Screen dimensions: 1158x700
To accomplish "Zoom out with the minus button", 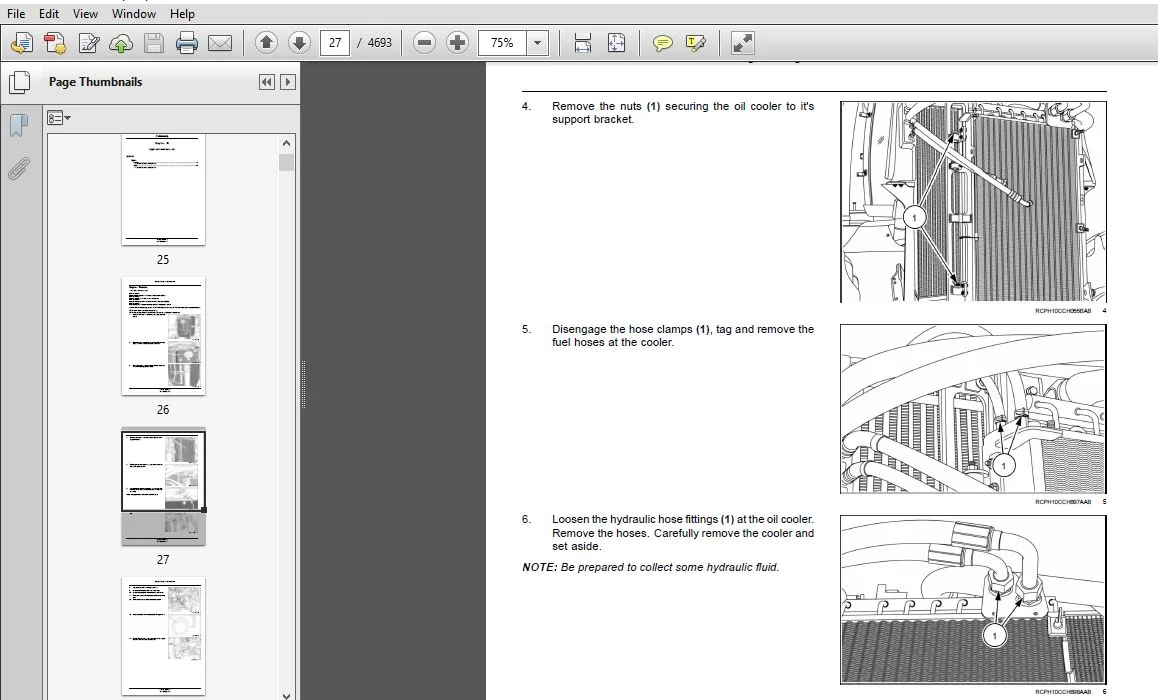I will 424,43.
